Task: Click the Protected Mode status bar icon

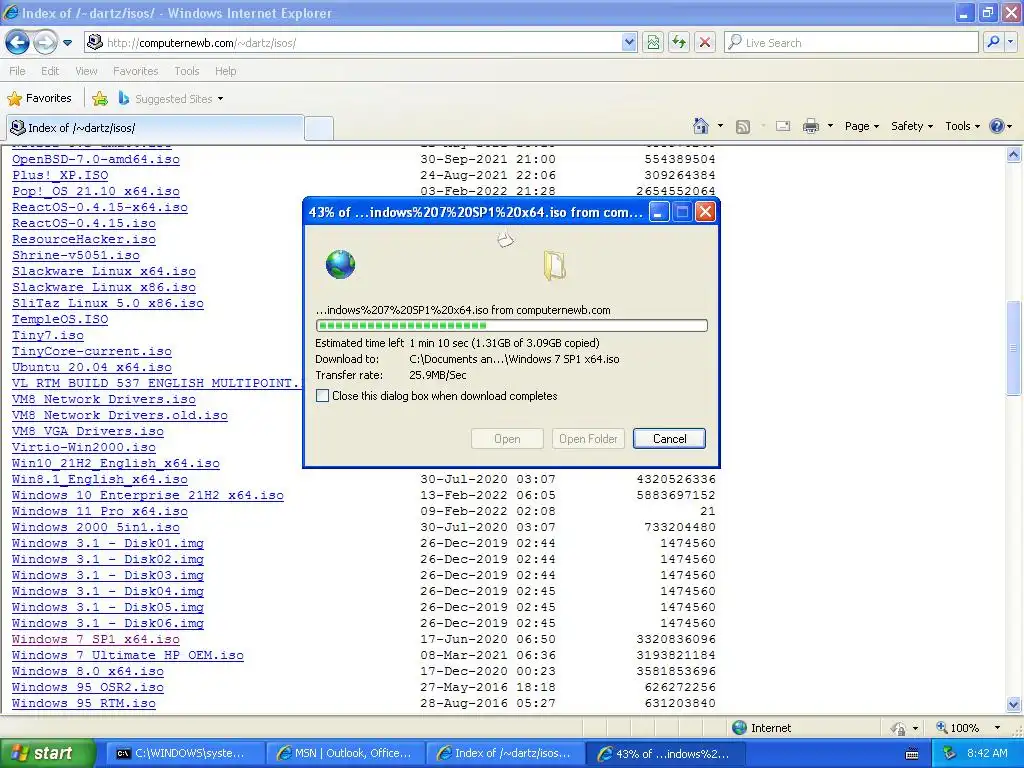Action: pos(899,728)
